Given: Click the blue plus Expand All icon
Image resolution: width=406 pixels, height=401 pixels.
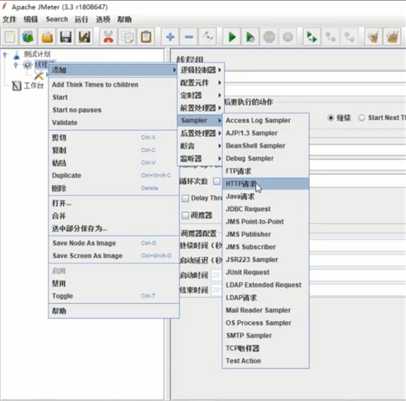Looking at the screenshot, I should point(170,37).
